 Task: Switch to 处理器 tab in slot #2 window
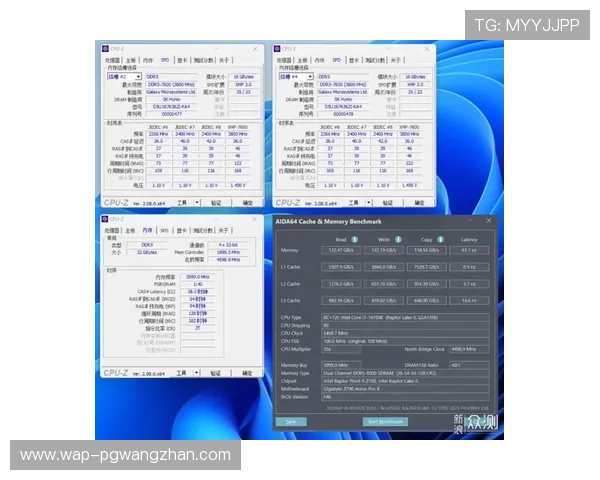tap(112, 60)
